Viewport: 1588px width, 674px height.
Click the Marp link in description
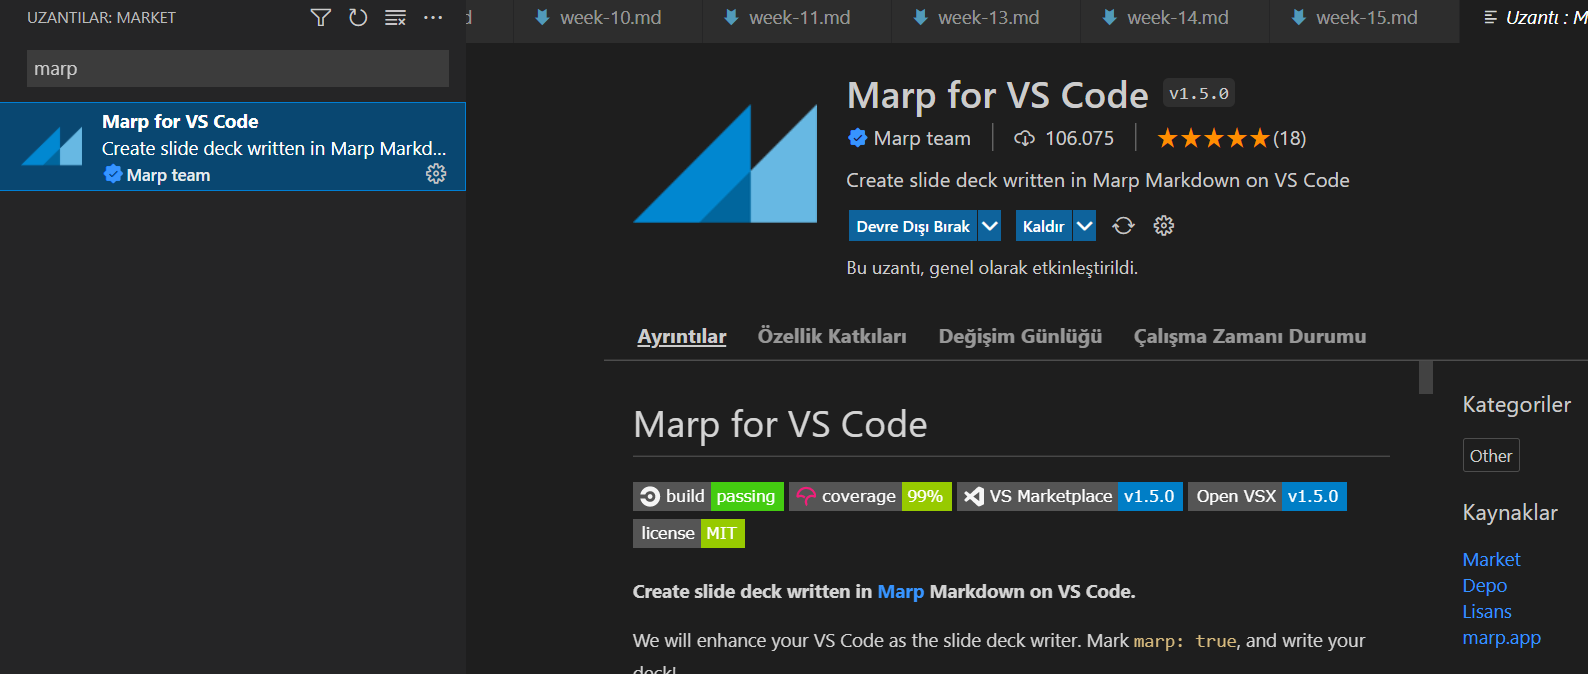click(900, 592)
